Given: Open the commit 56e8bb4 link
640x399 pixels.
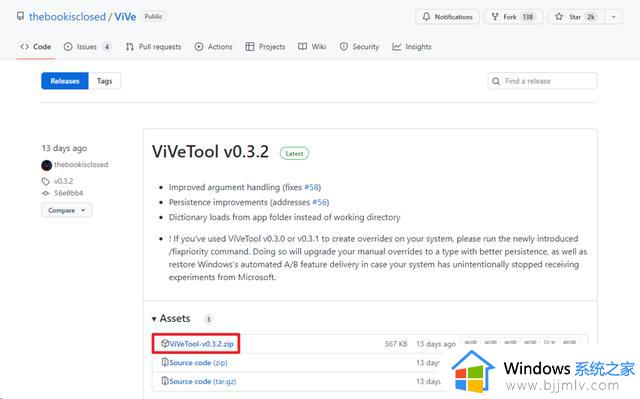Looking at the screenshot, I should click(69, 193).
